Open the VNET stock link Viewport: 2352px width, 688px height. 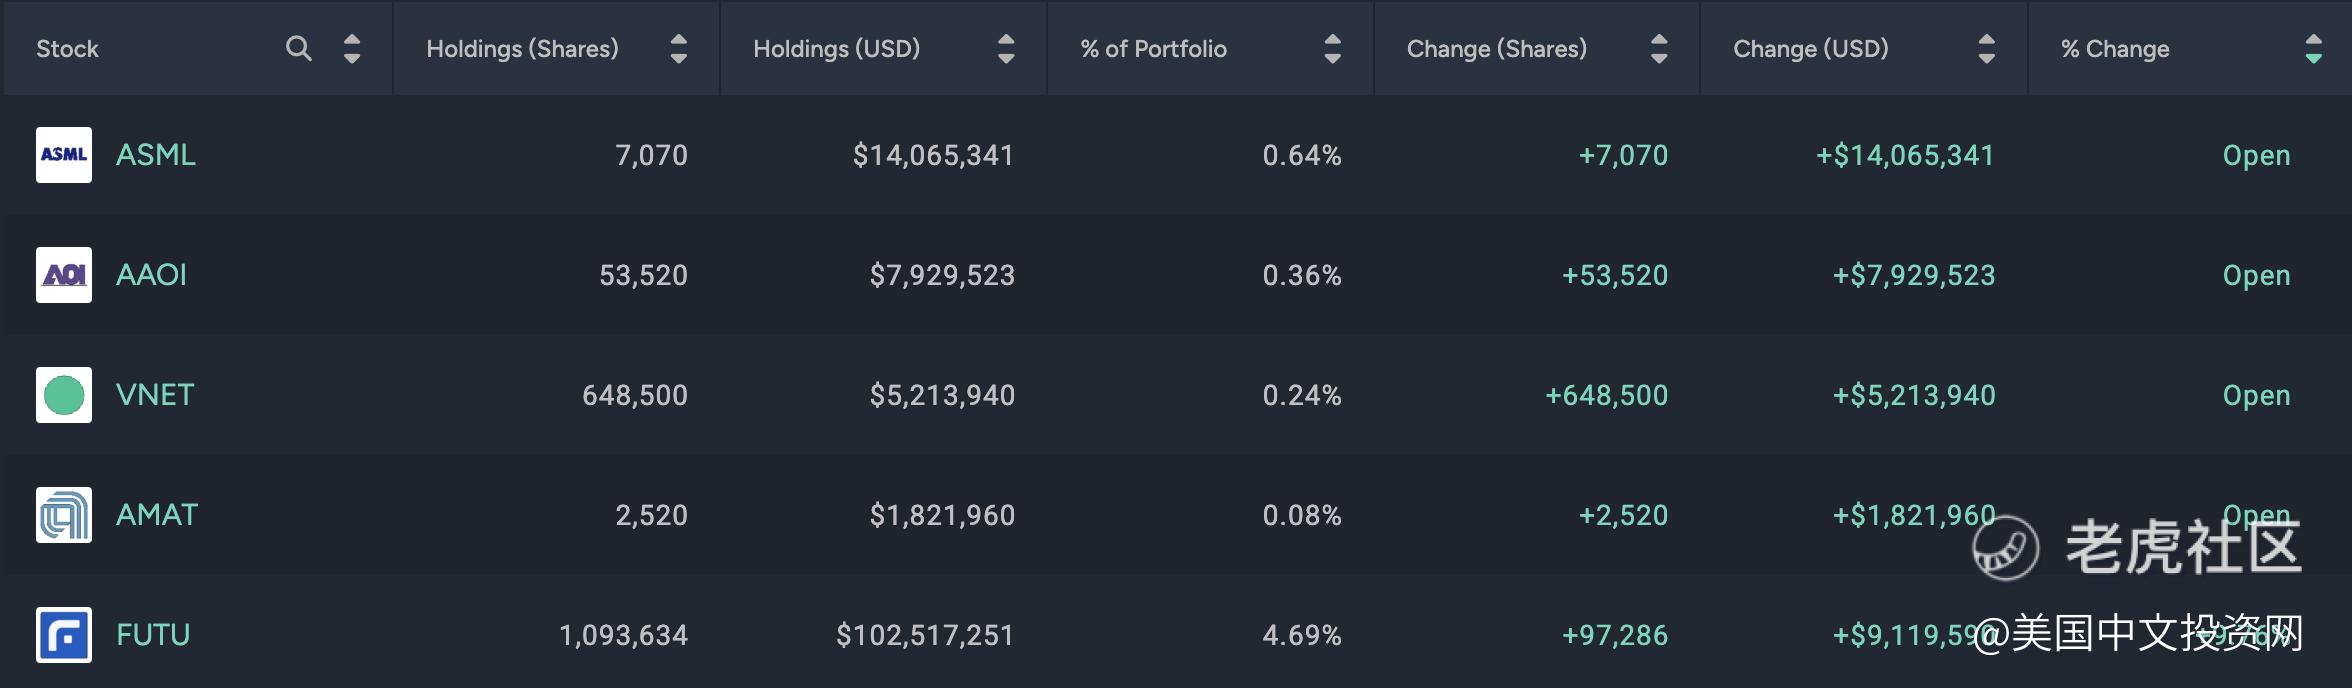[x=155, y=395]
